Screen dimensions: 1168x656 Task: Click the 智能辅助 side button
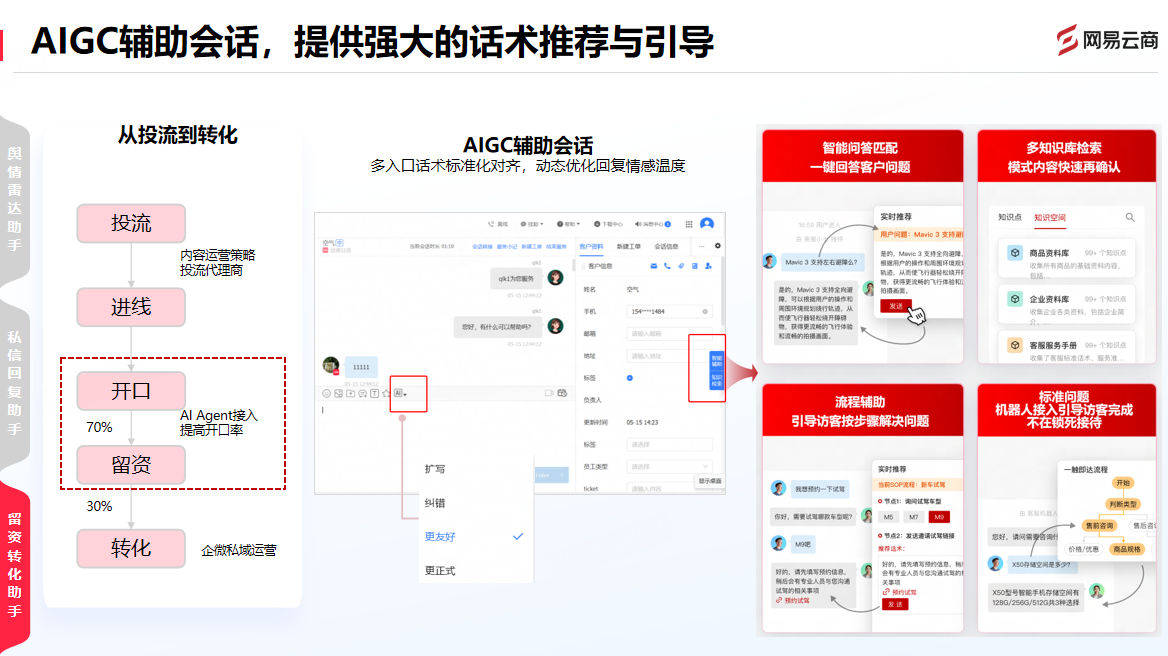click(717, 361)
